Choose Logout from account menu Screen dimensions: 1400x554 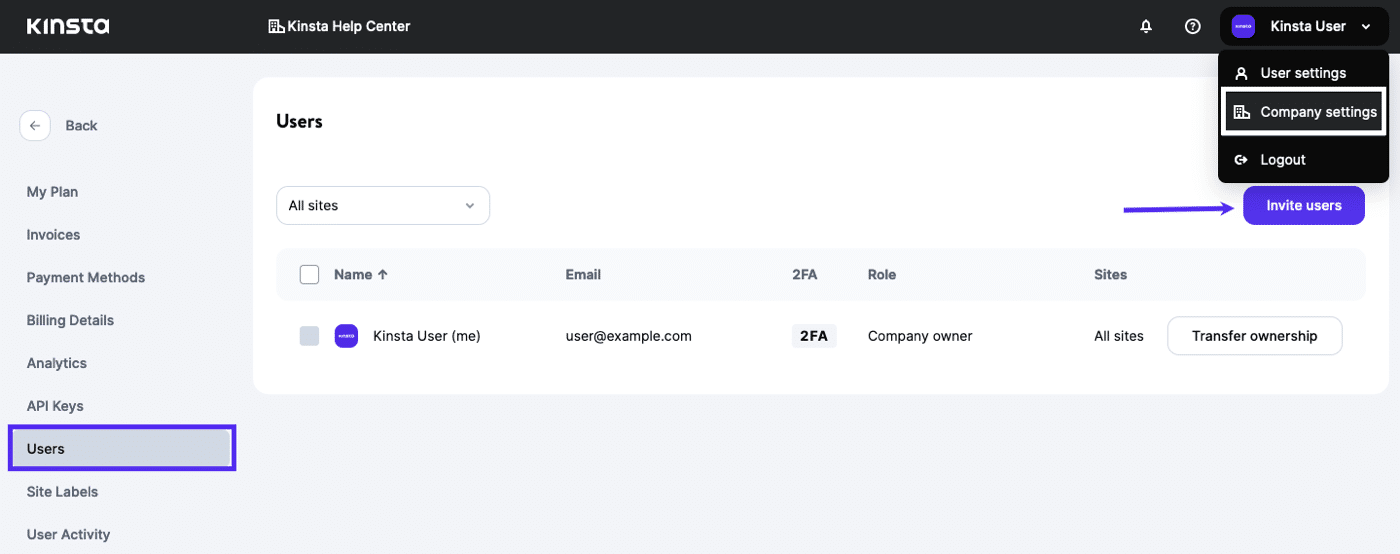(1303, 160)
